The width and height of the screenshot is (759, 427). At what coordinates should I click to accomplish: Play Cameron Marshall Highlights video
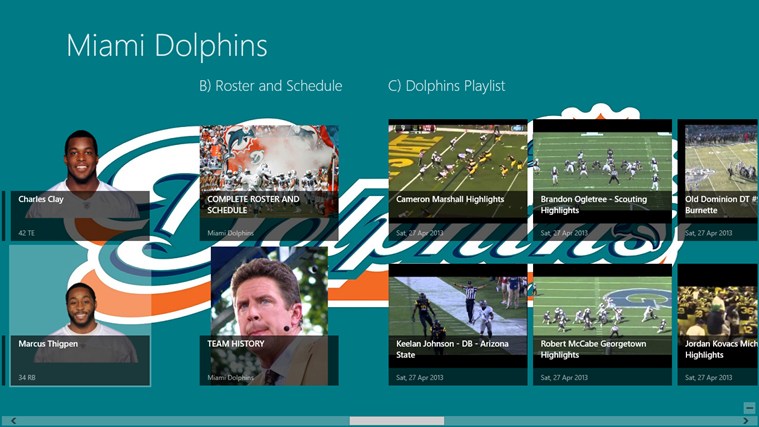pos(457,180)
